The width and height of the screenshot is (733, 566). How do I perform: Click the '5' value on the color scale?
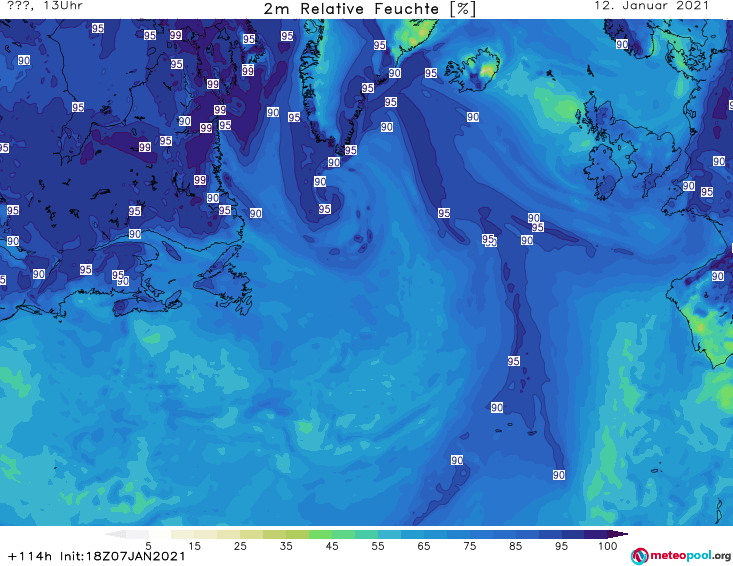[x=148, y=546]
